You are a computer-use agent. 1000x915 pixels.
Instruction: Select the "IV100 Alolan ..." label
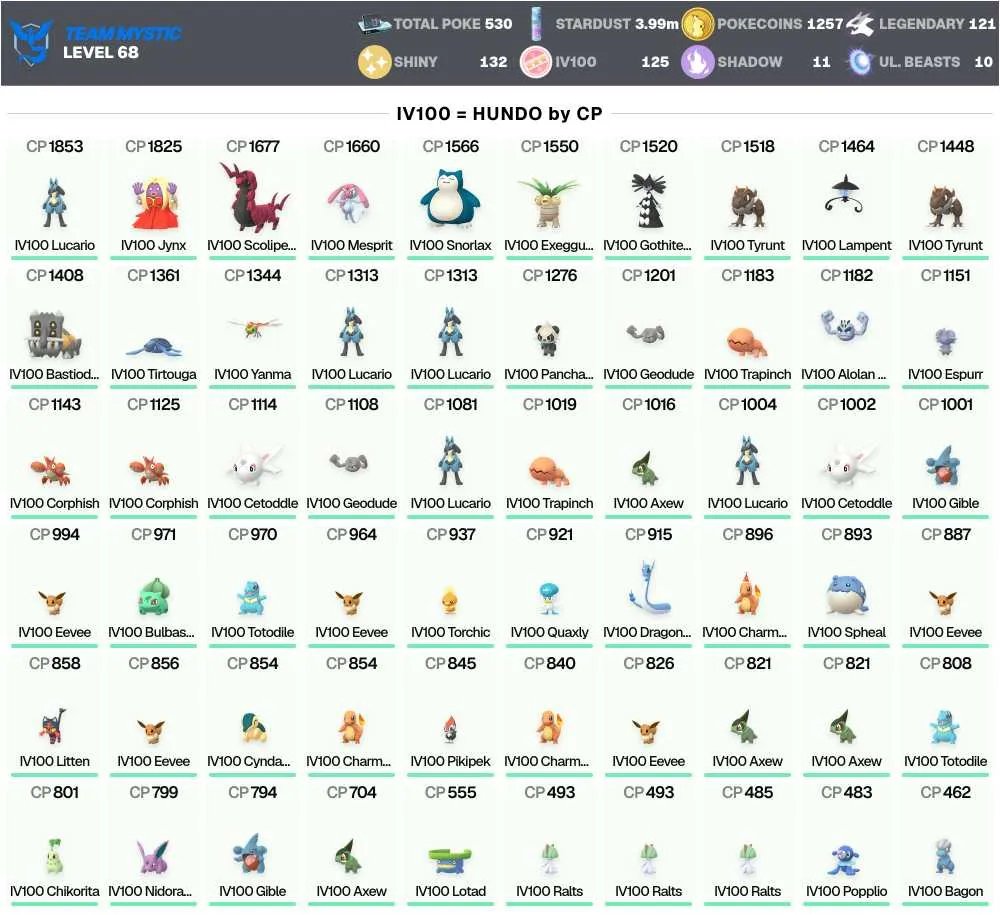[844, 374]
